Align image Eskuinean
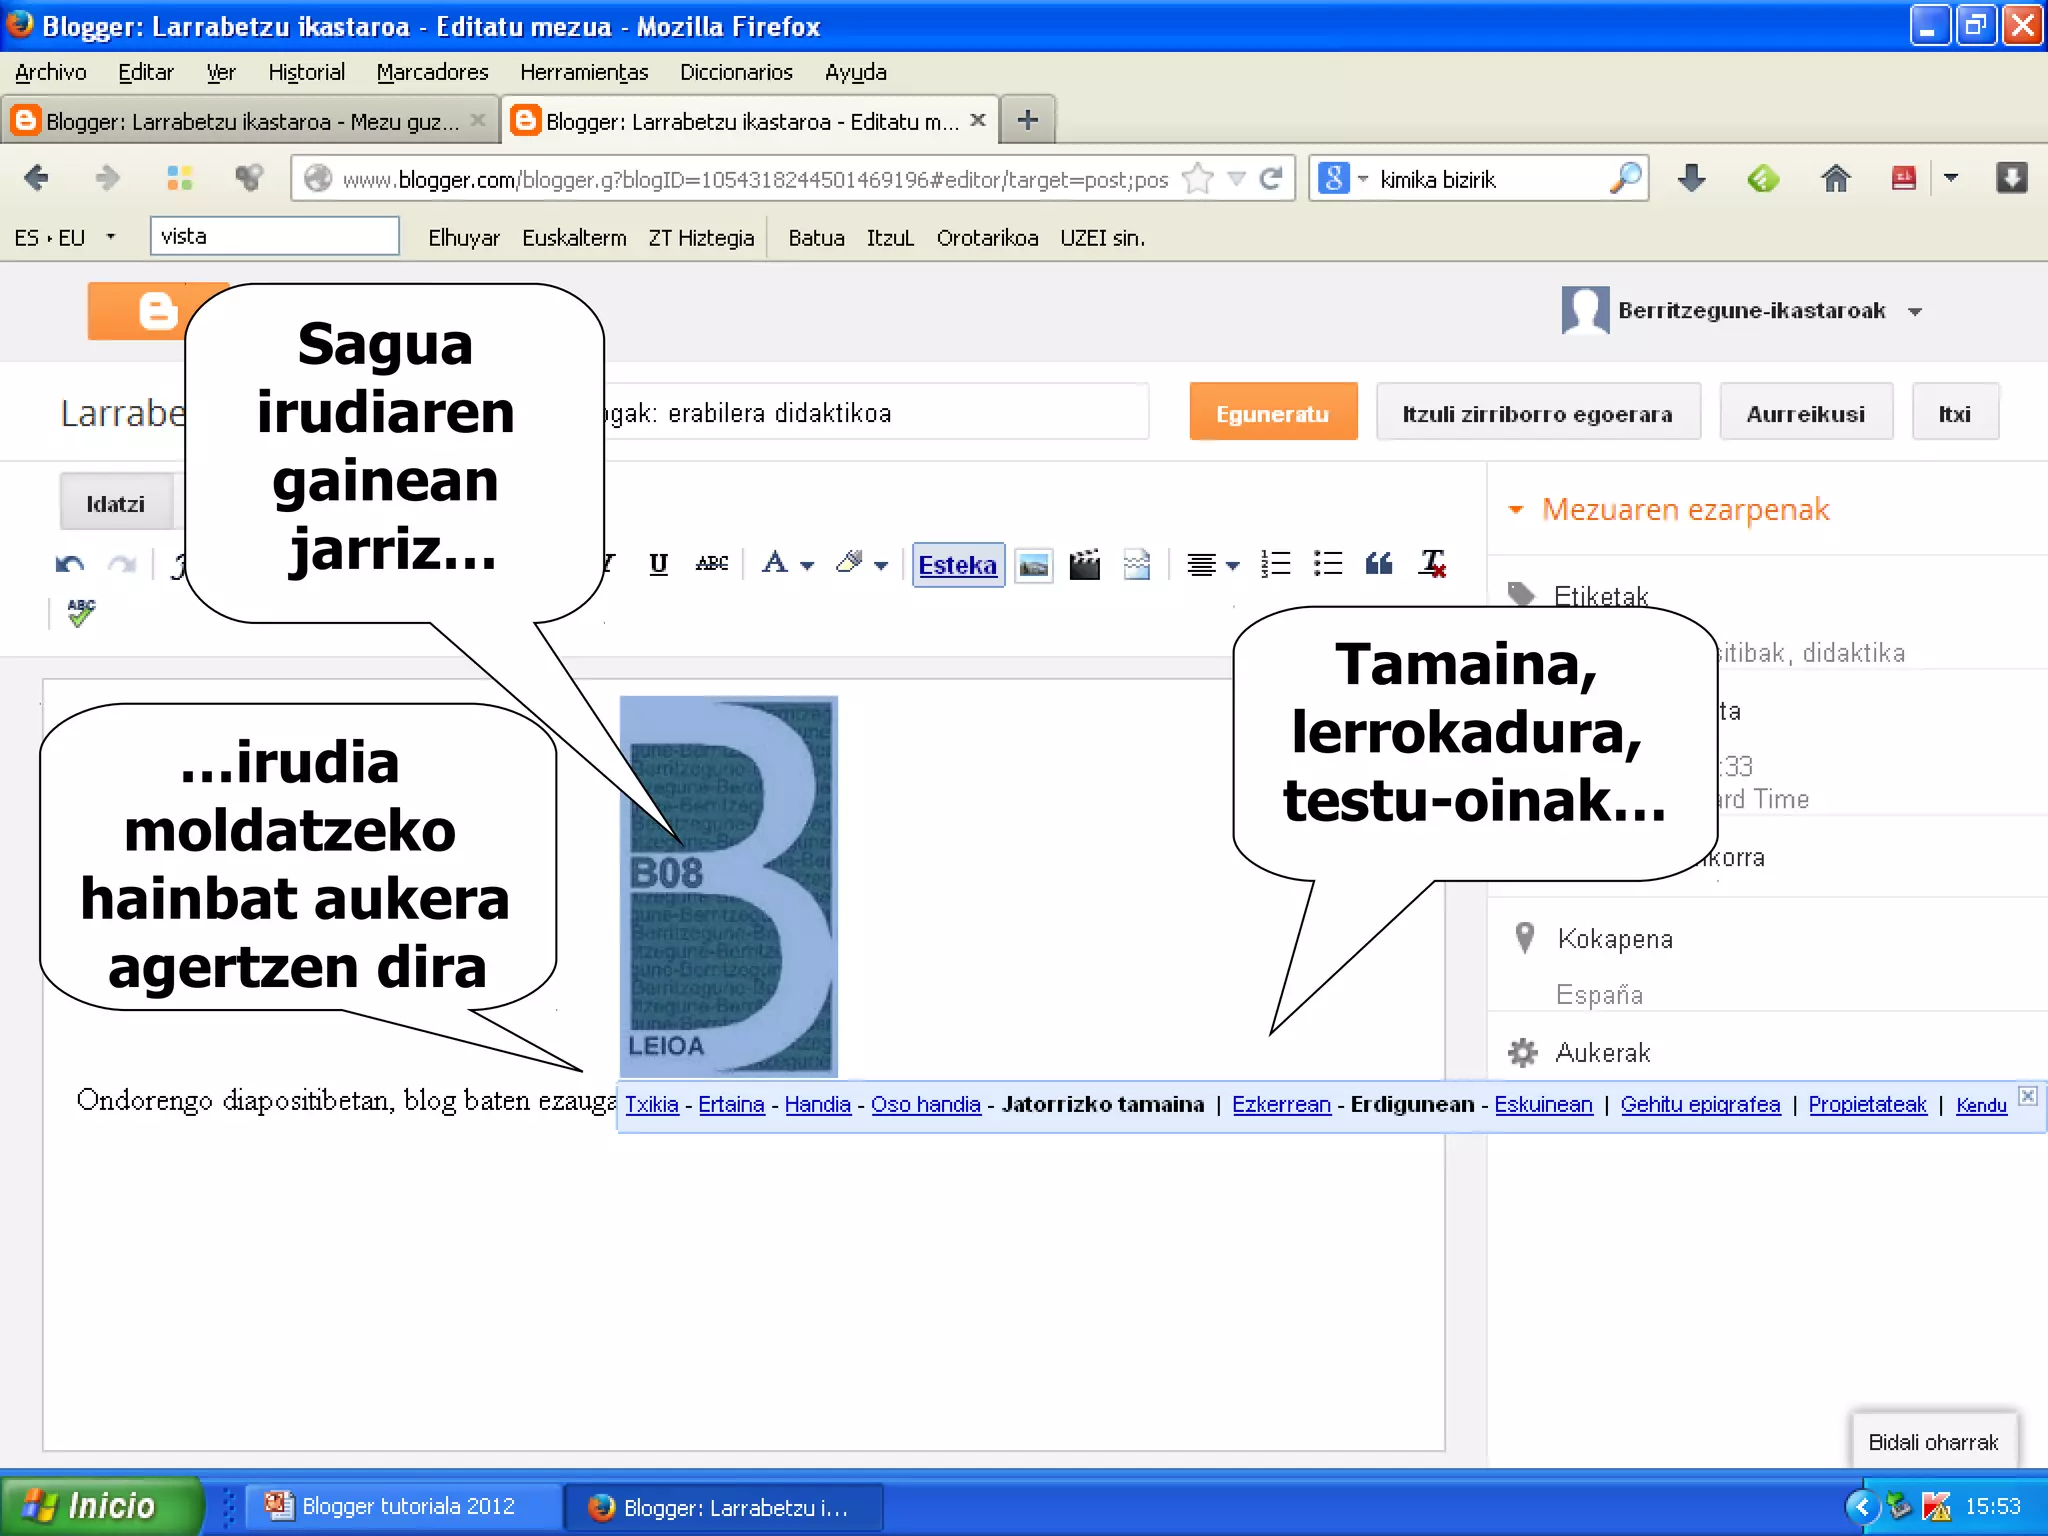This screenshot has width=2048, height=1536. tap(1543, 1105)
